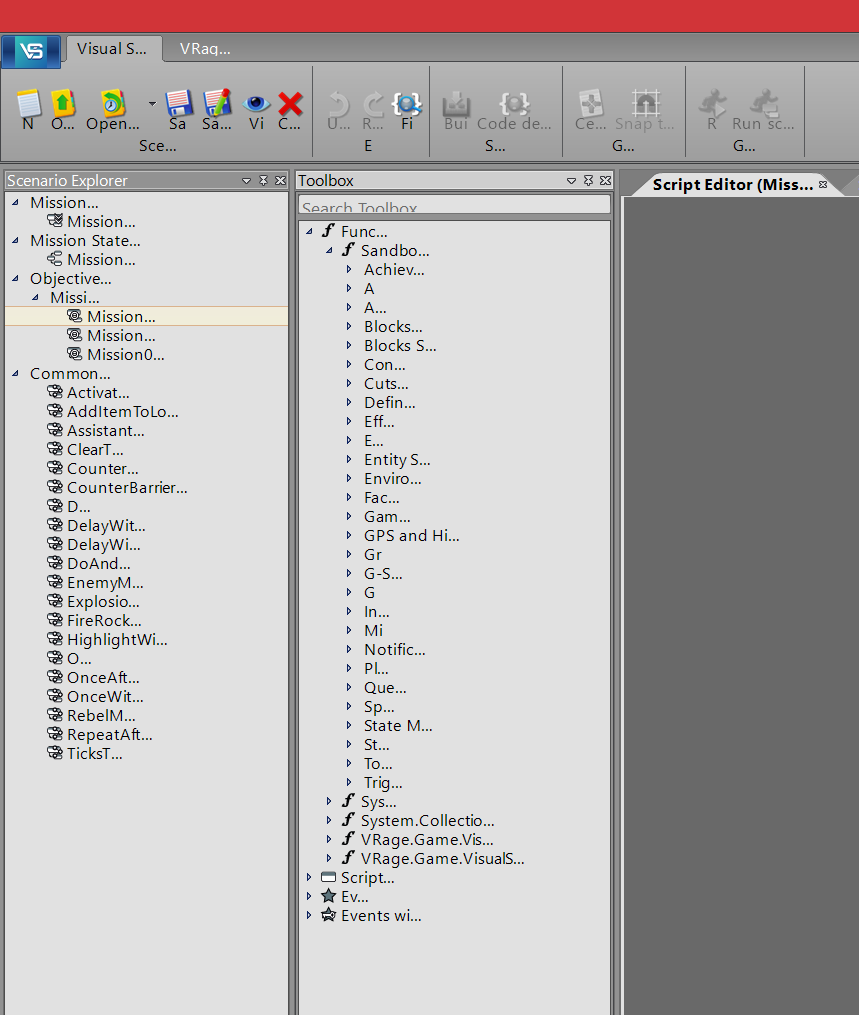Expand the Blocks S... toolbox category
This screenshot has height=1015, width=859.
coord(349,346)
